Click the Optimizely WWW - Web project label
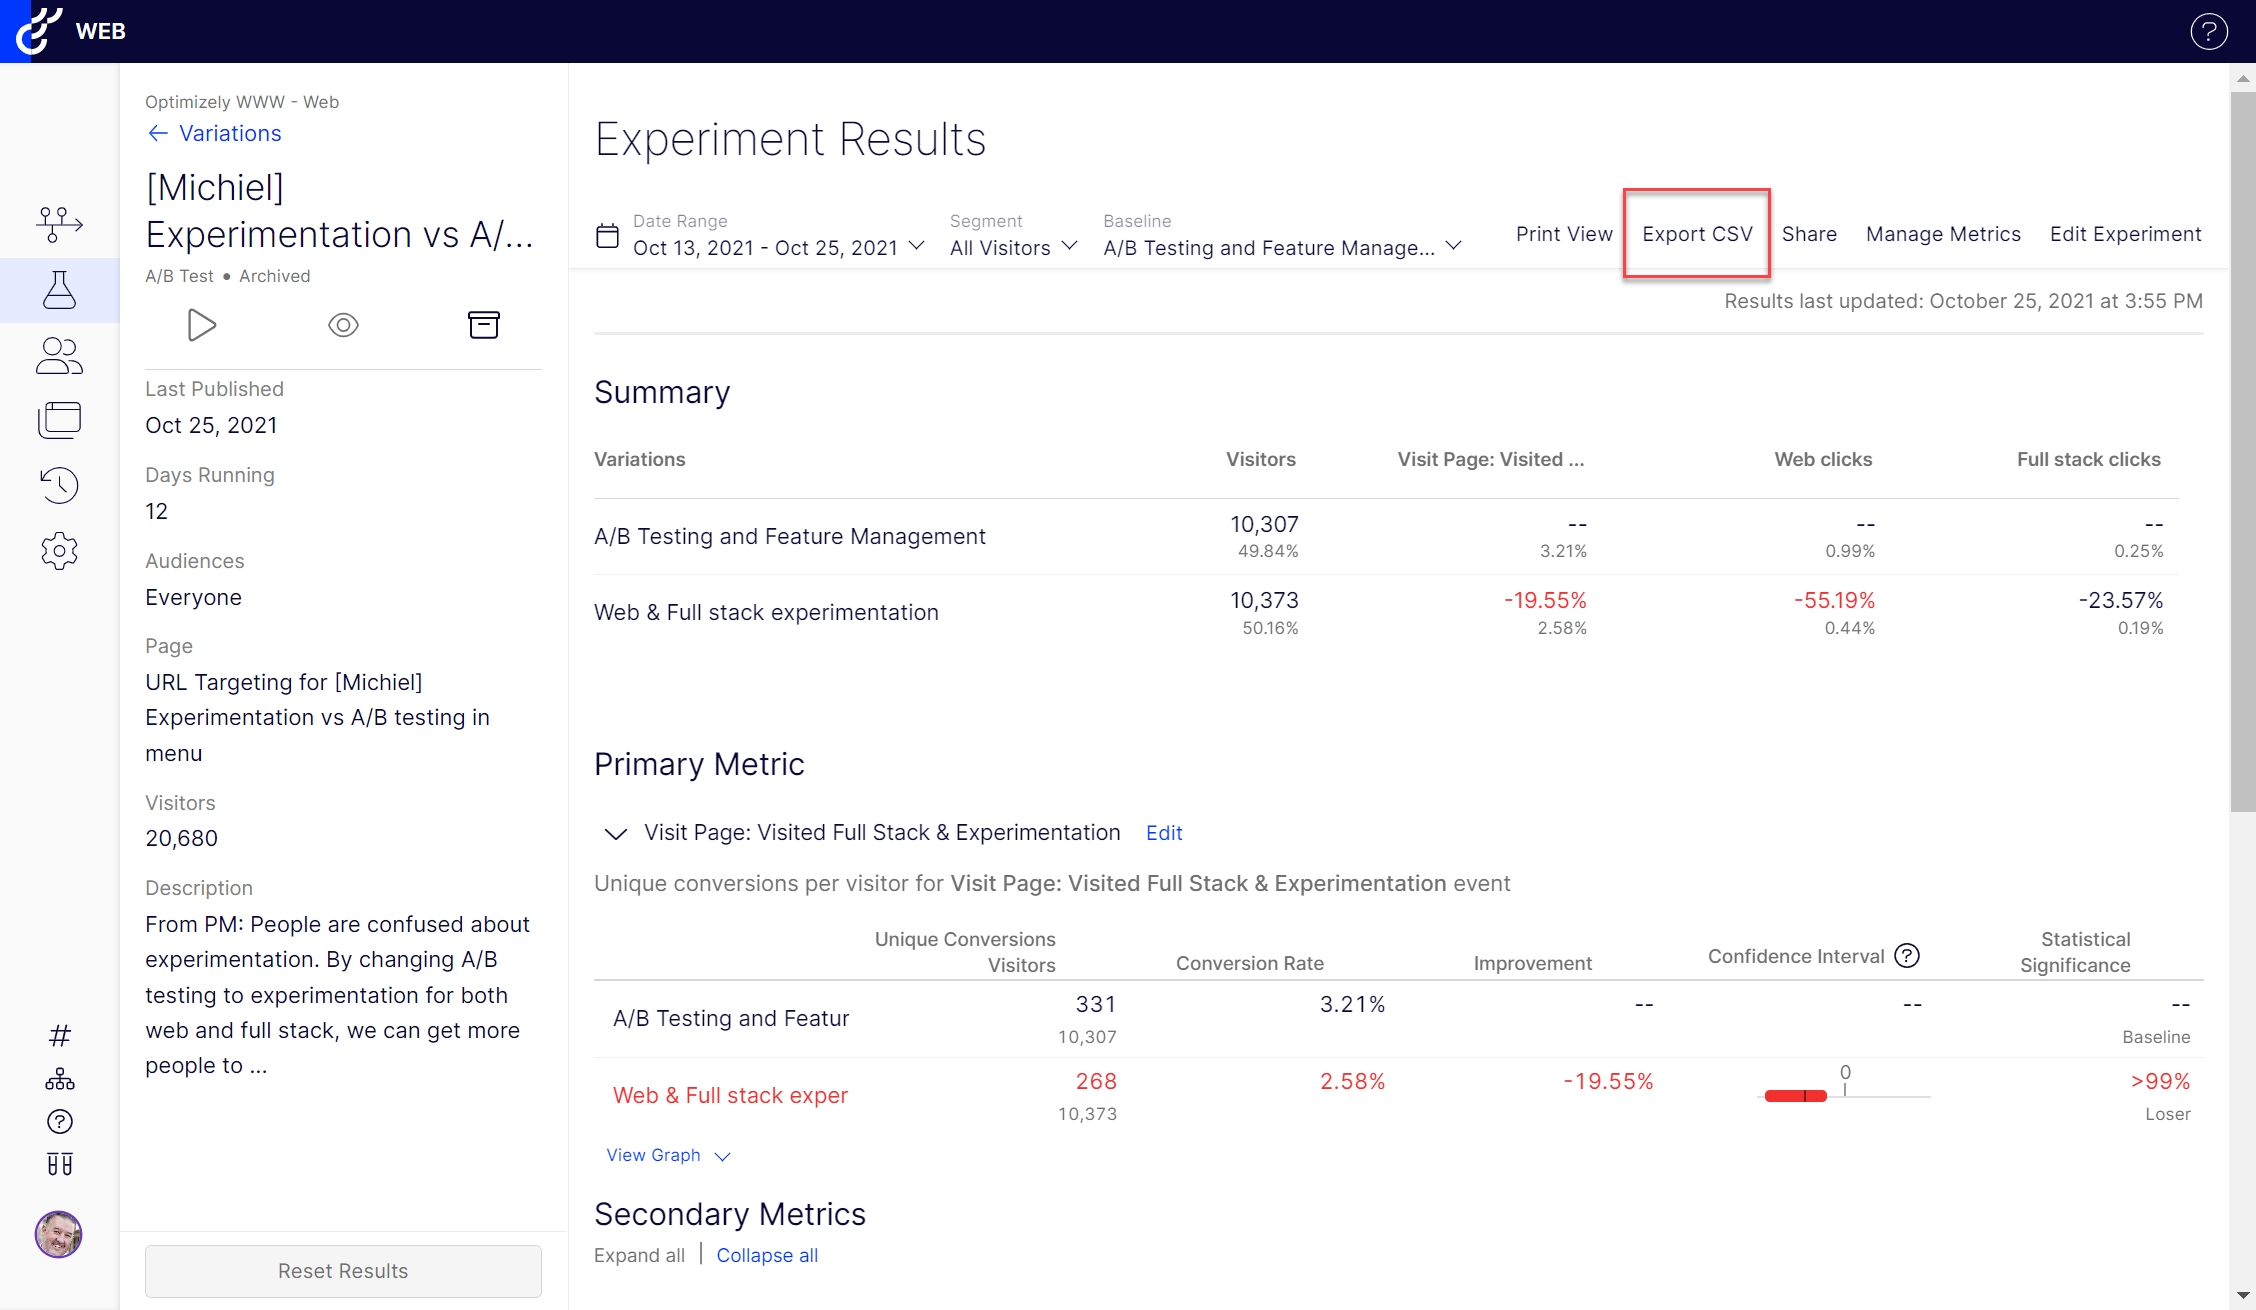The image size is (2256, 1310). pyautogui.click(x=242, y=102)
